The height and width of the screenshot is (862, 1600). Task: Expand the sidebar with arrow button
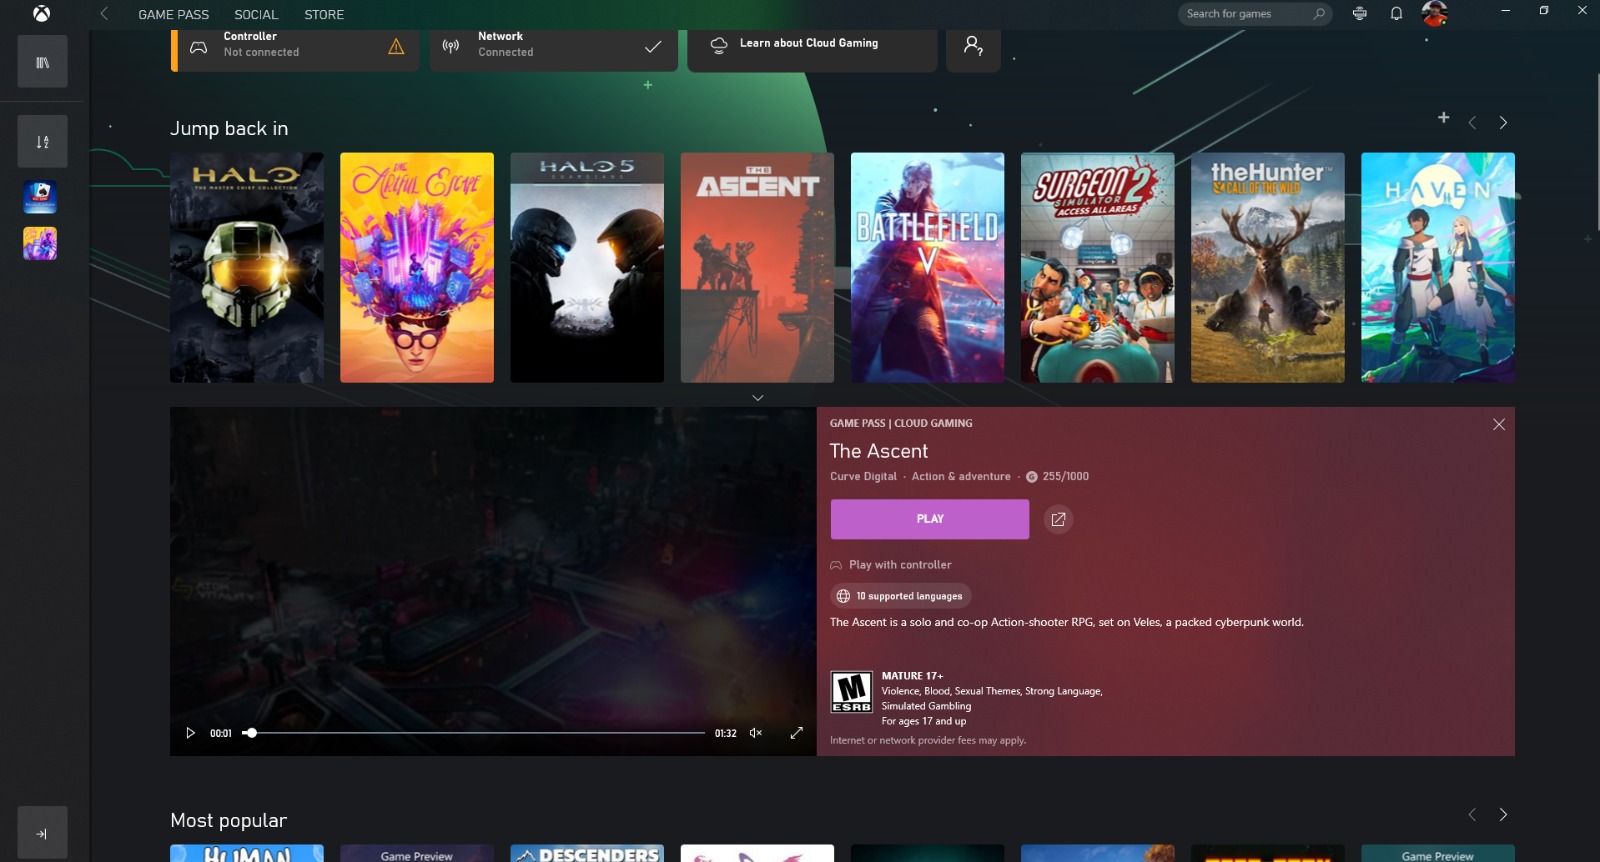click(42, 833)
